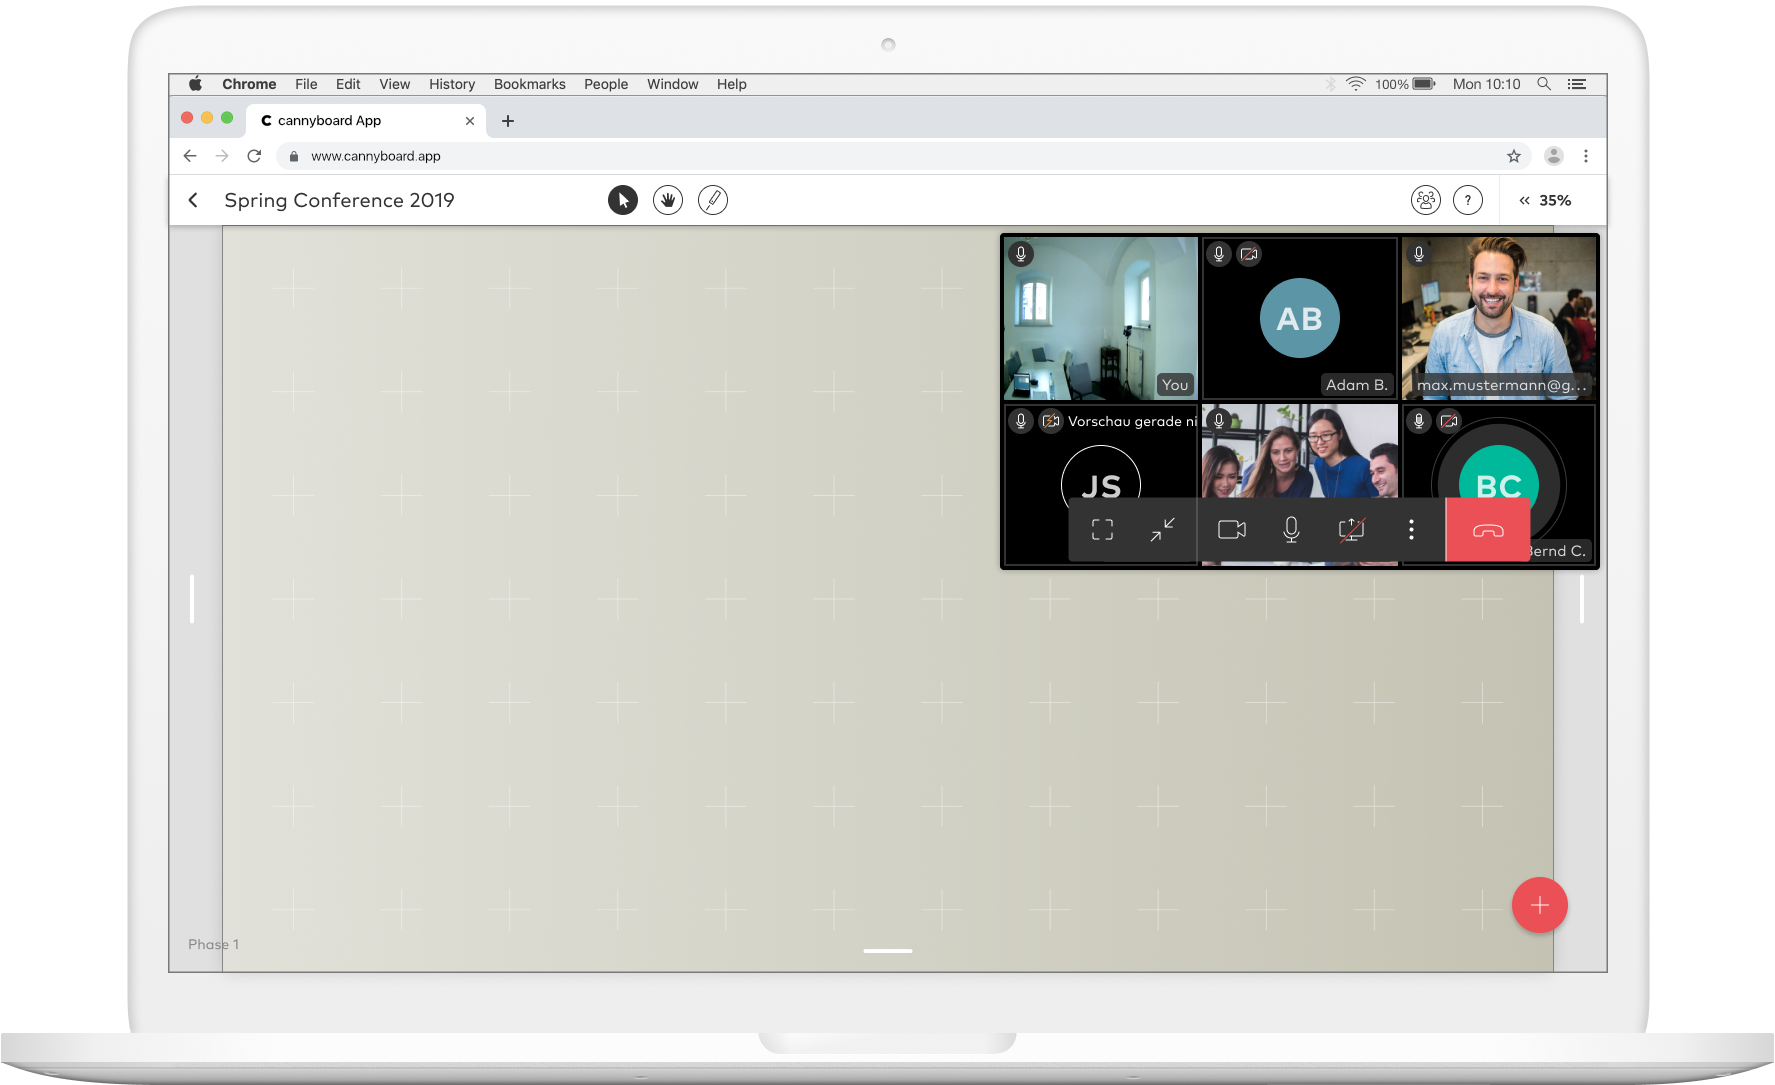This screenshot has height=1085, width=1775.
Task: Click microphone icon on Bernd C. tile
Action: (1419, 421)
